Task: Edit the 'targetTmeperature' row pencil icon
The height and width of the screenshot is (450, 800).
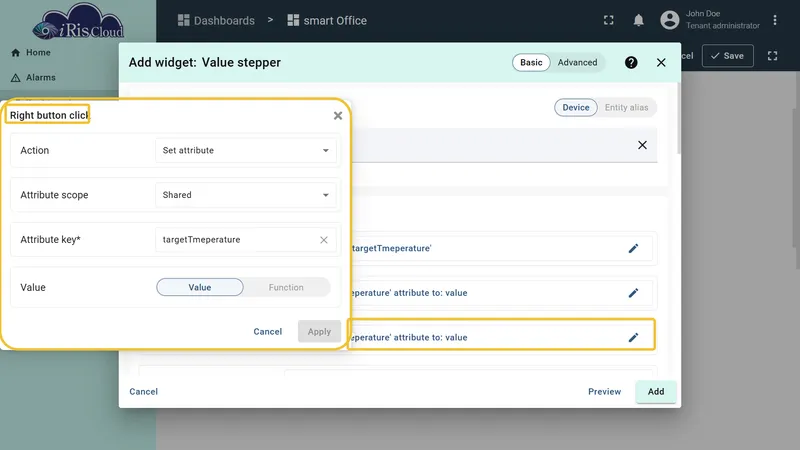Action: point(633,248)
